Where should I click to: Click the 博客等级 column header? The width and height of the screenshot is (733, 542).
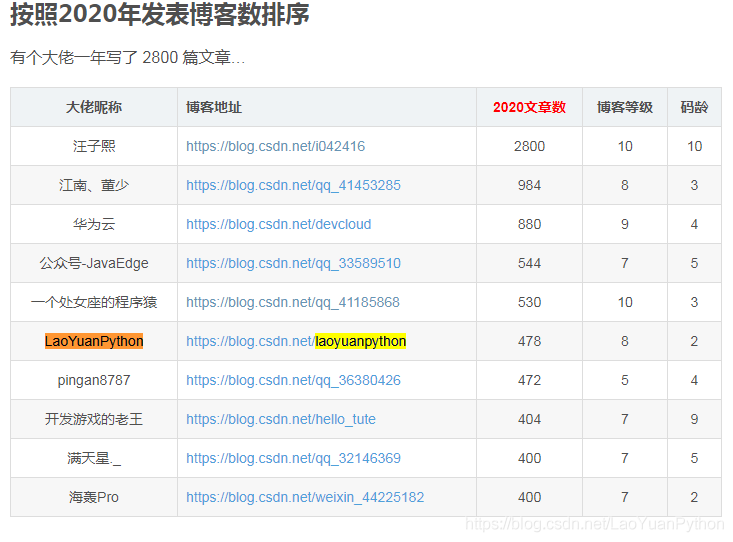coord(625,107)
